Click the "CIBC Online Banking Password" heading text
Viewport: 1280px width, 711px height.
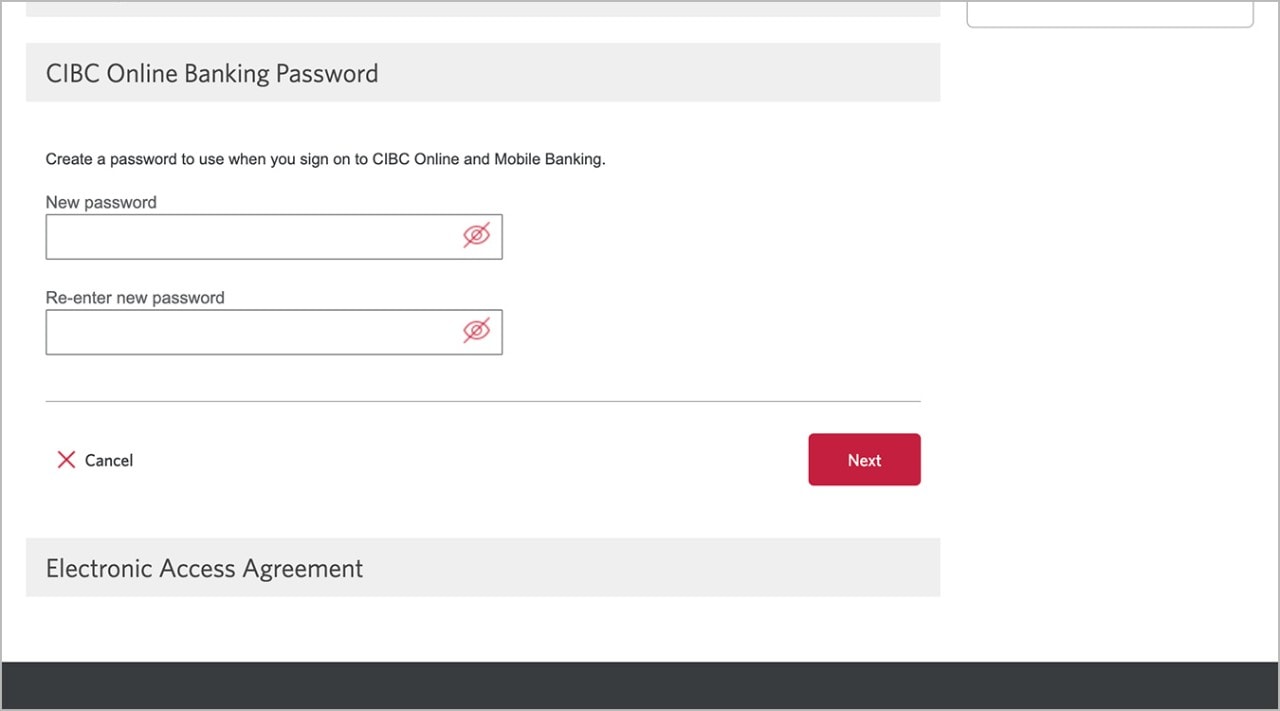coord(212,74)
